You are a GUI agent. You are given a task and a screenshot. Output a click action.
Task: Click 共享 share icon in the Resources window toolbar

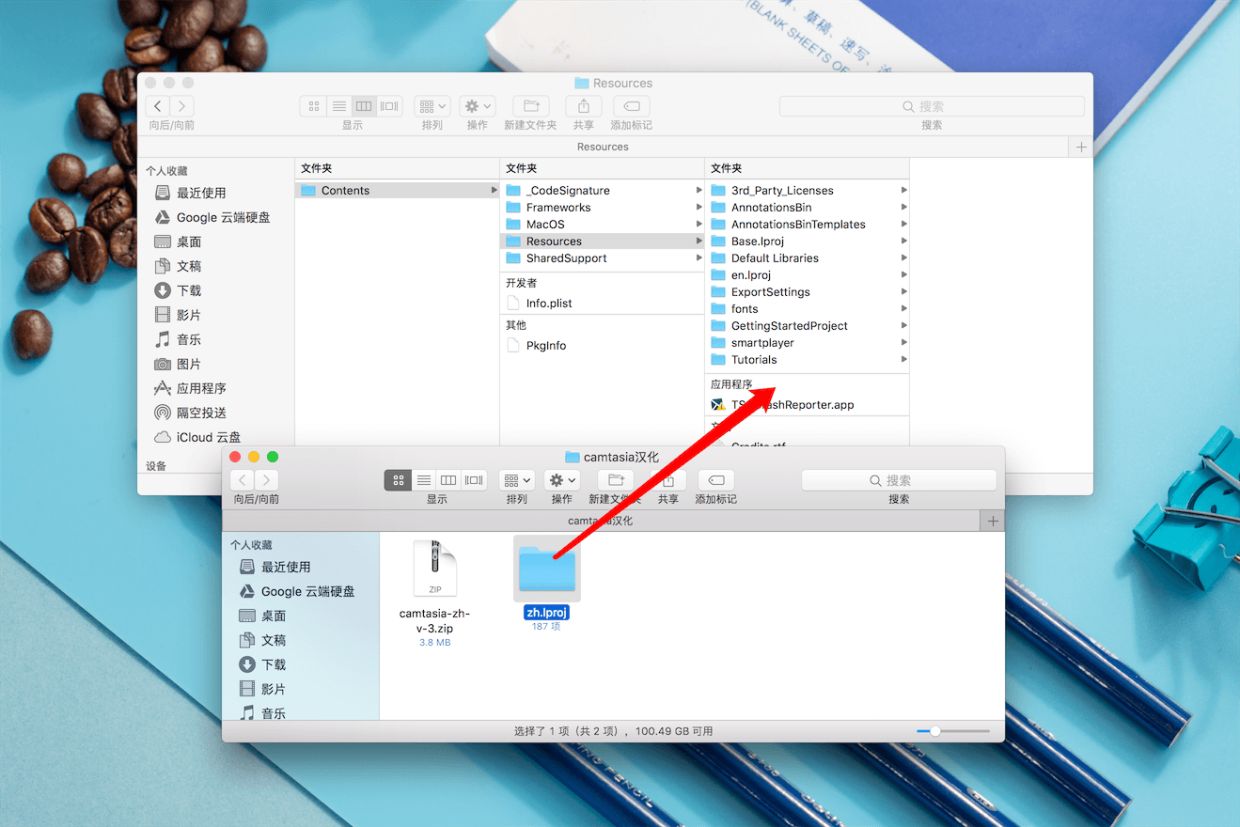coord(583,106)
